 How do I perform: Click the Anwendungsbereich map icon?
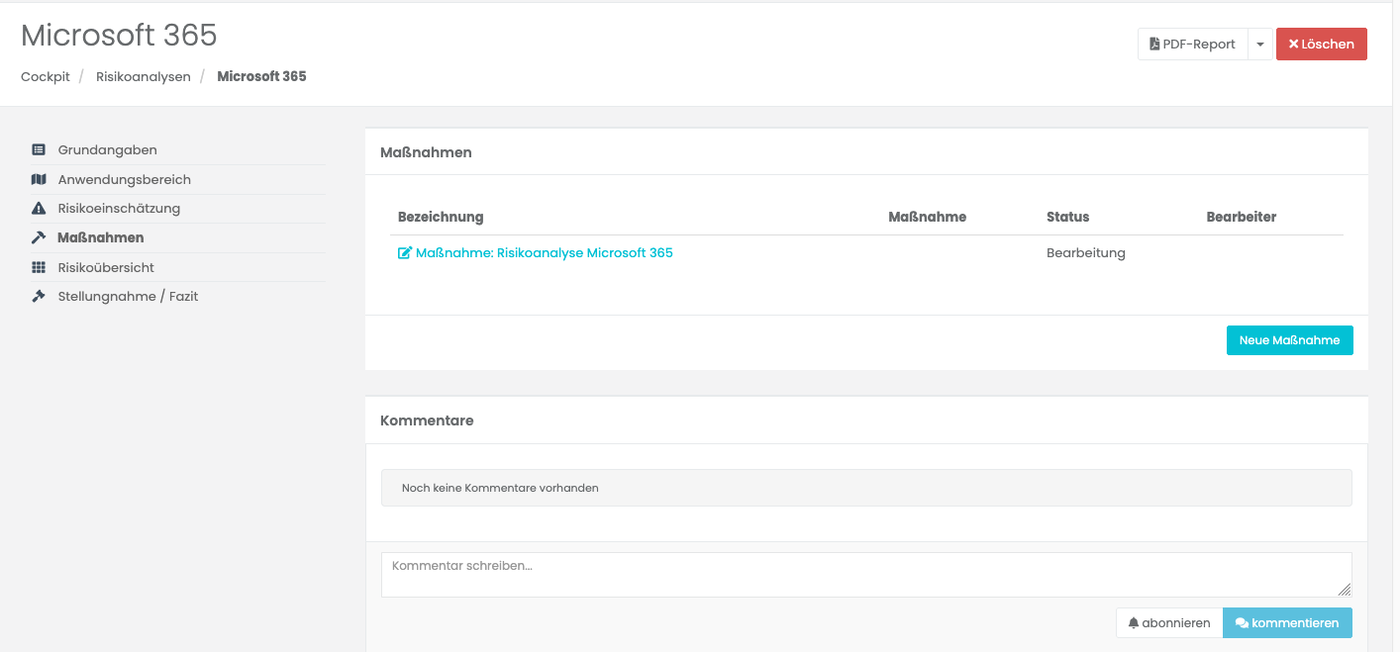click(x=39, y=180)
